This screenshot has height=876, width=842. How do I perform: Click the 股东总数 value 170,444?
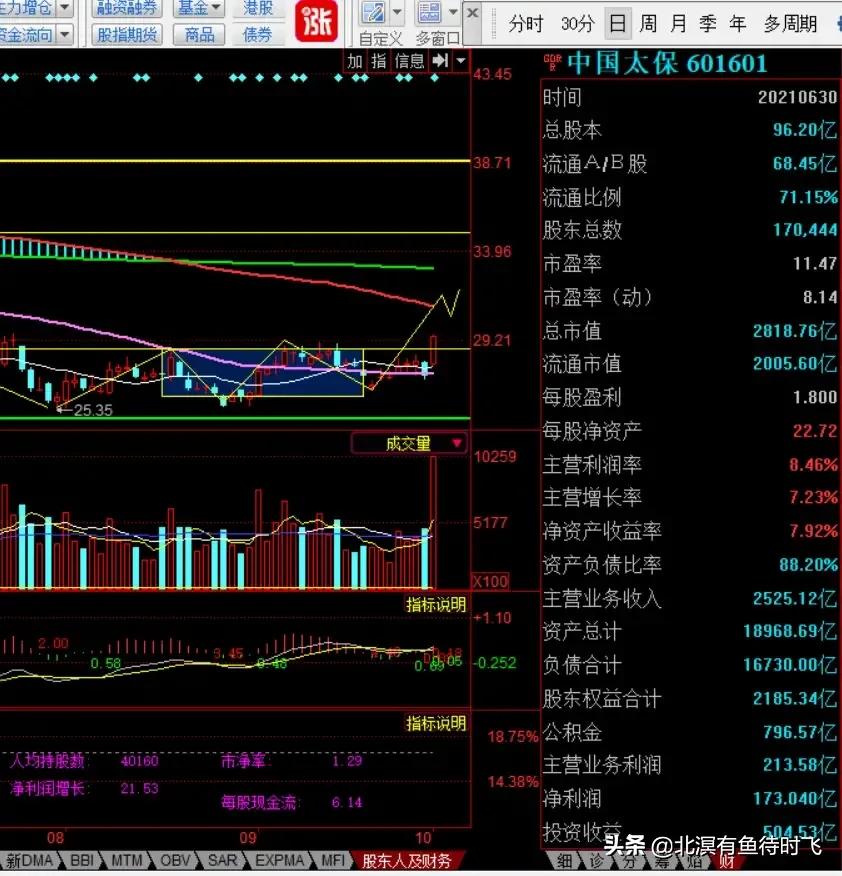(805, 230)
